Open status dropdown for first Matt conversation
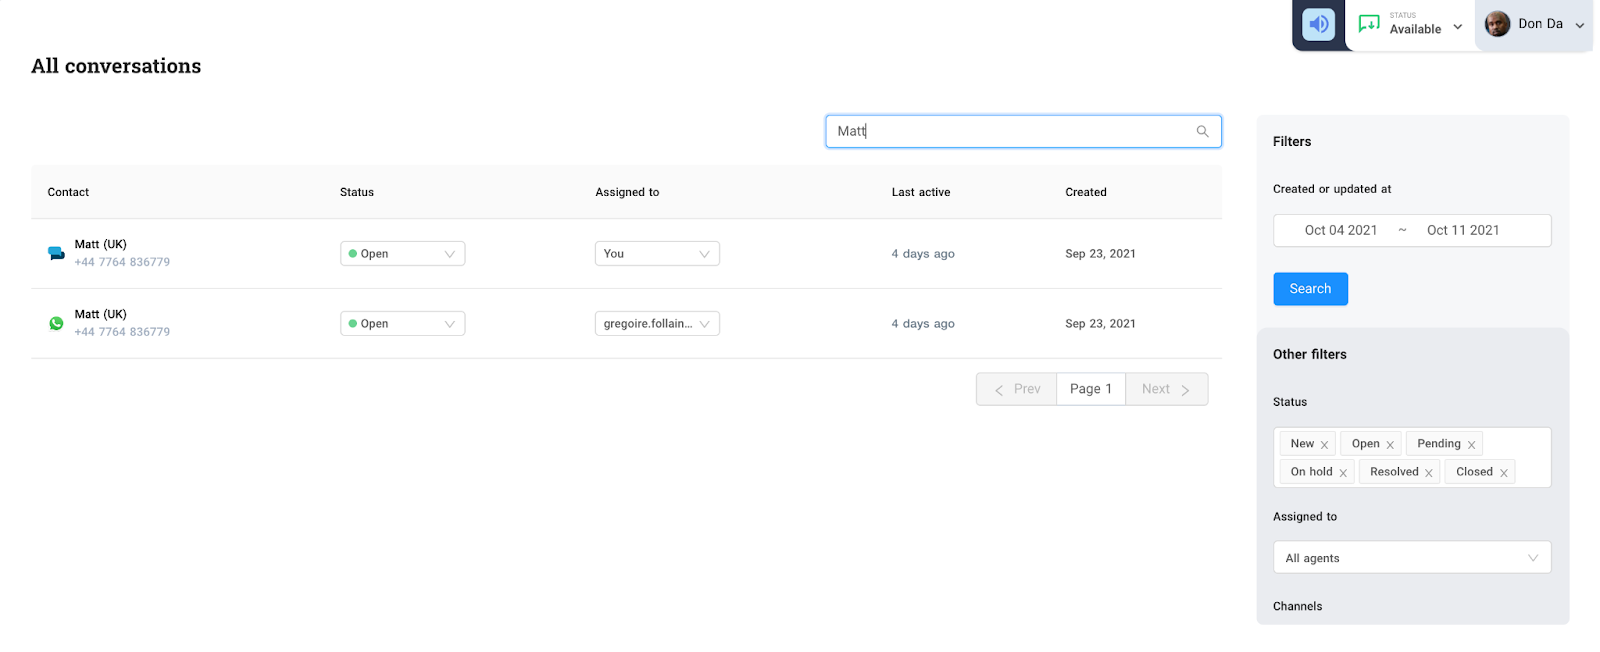This screenshot has width=1600, height=652. point(402,254)
